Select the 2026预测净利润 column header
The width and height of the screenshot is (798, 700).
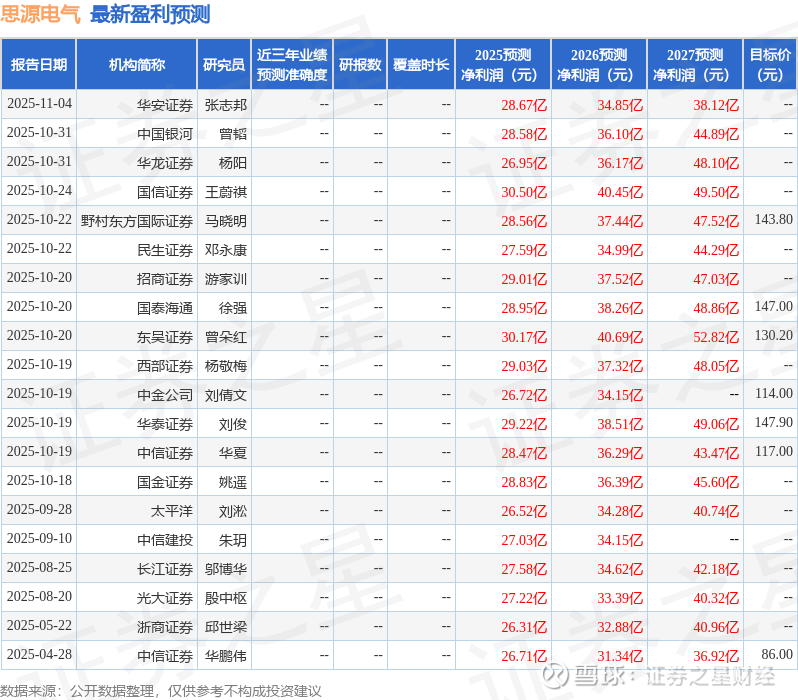[599, 65]
